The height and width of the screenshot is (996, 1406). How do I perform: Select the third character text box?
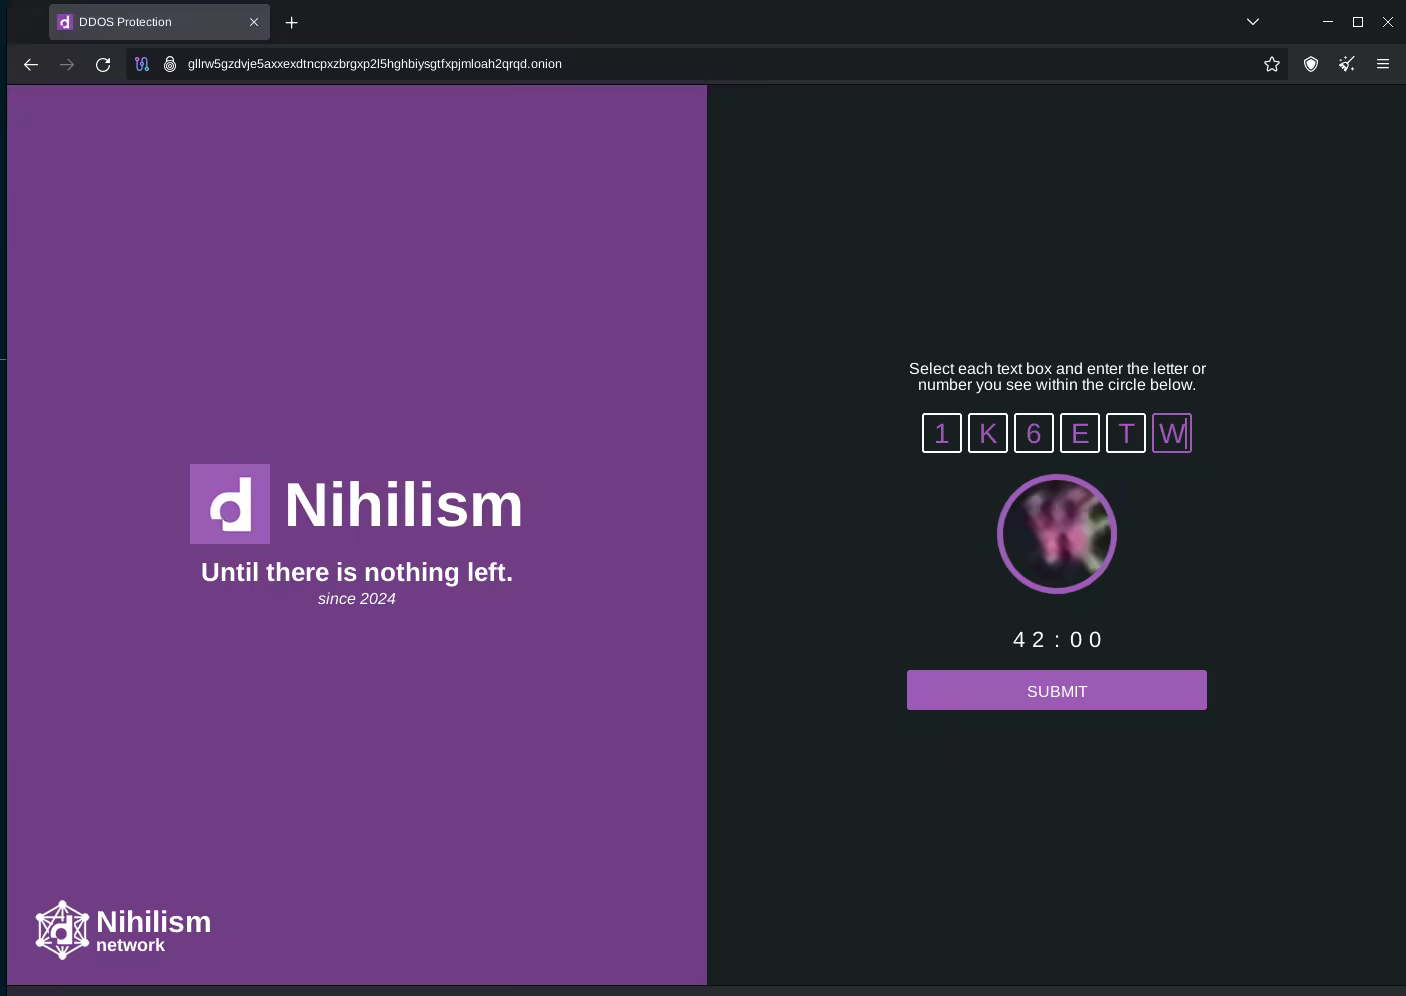pyautogui.click(x=1033, y=433)
